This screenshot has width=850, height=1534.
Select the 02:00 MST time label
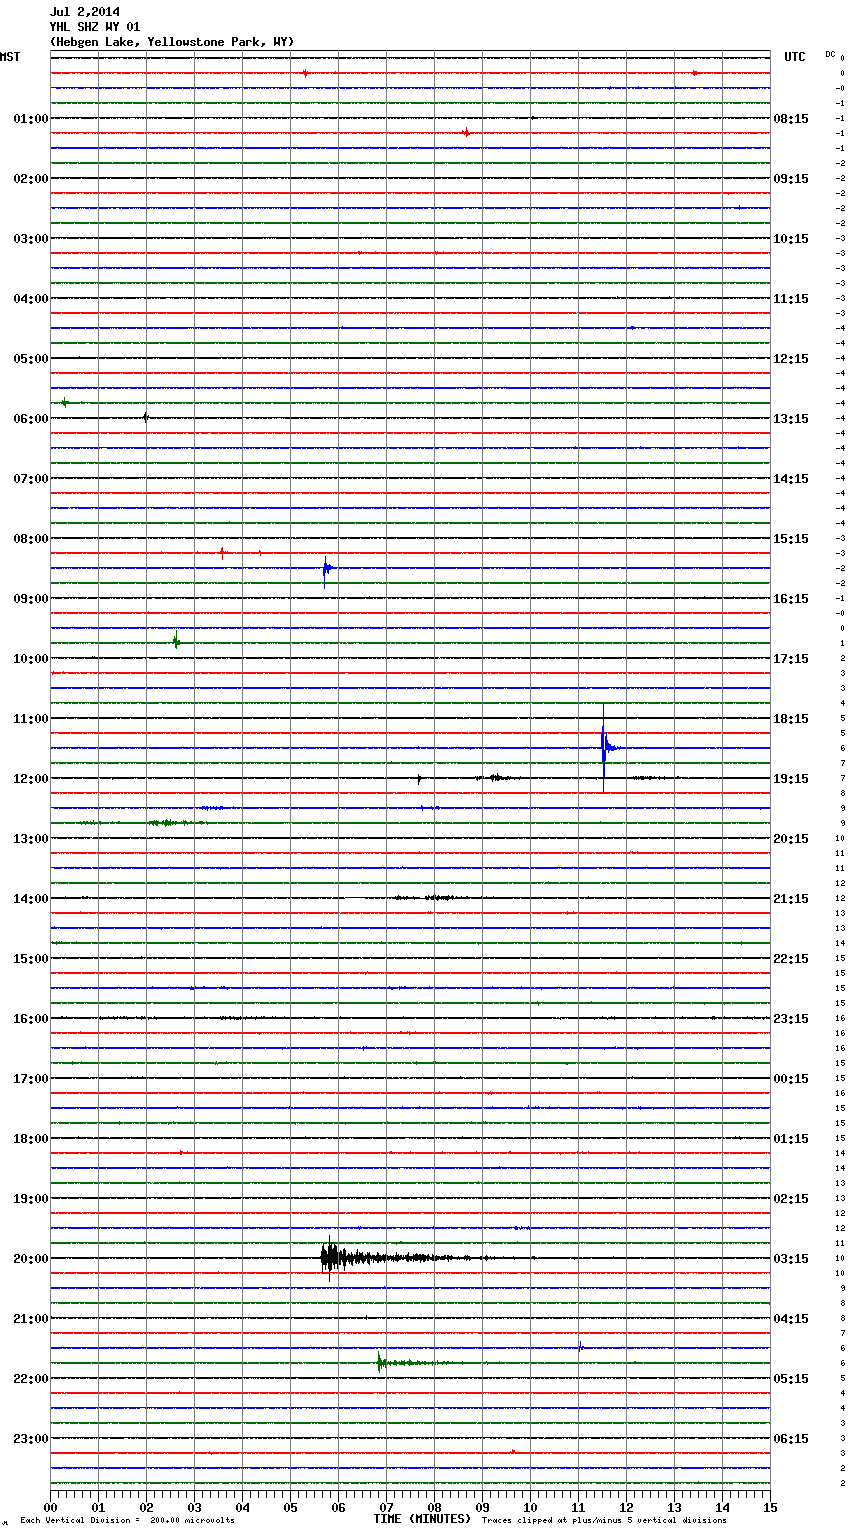[x=31, y=178]
